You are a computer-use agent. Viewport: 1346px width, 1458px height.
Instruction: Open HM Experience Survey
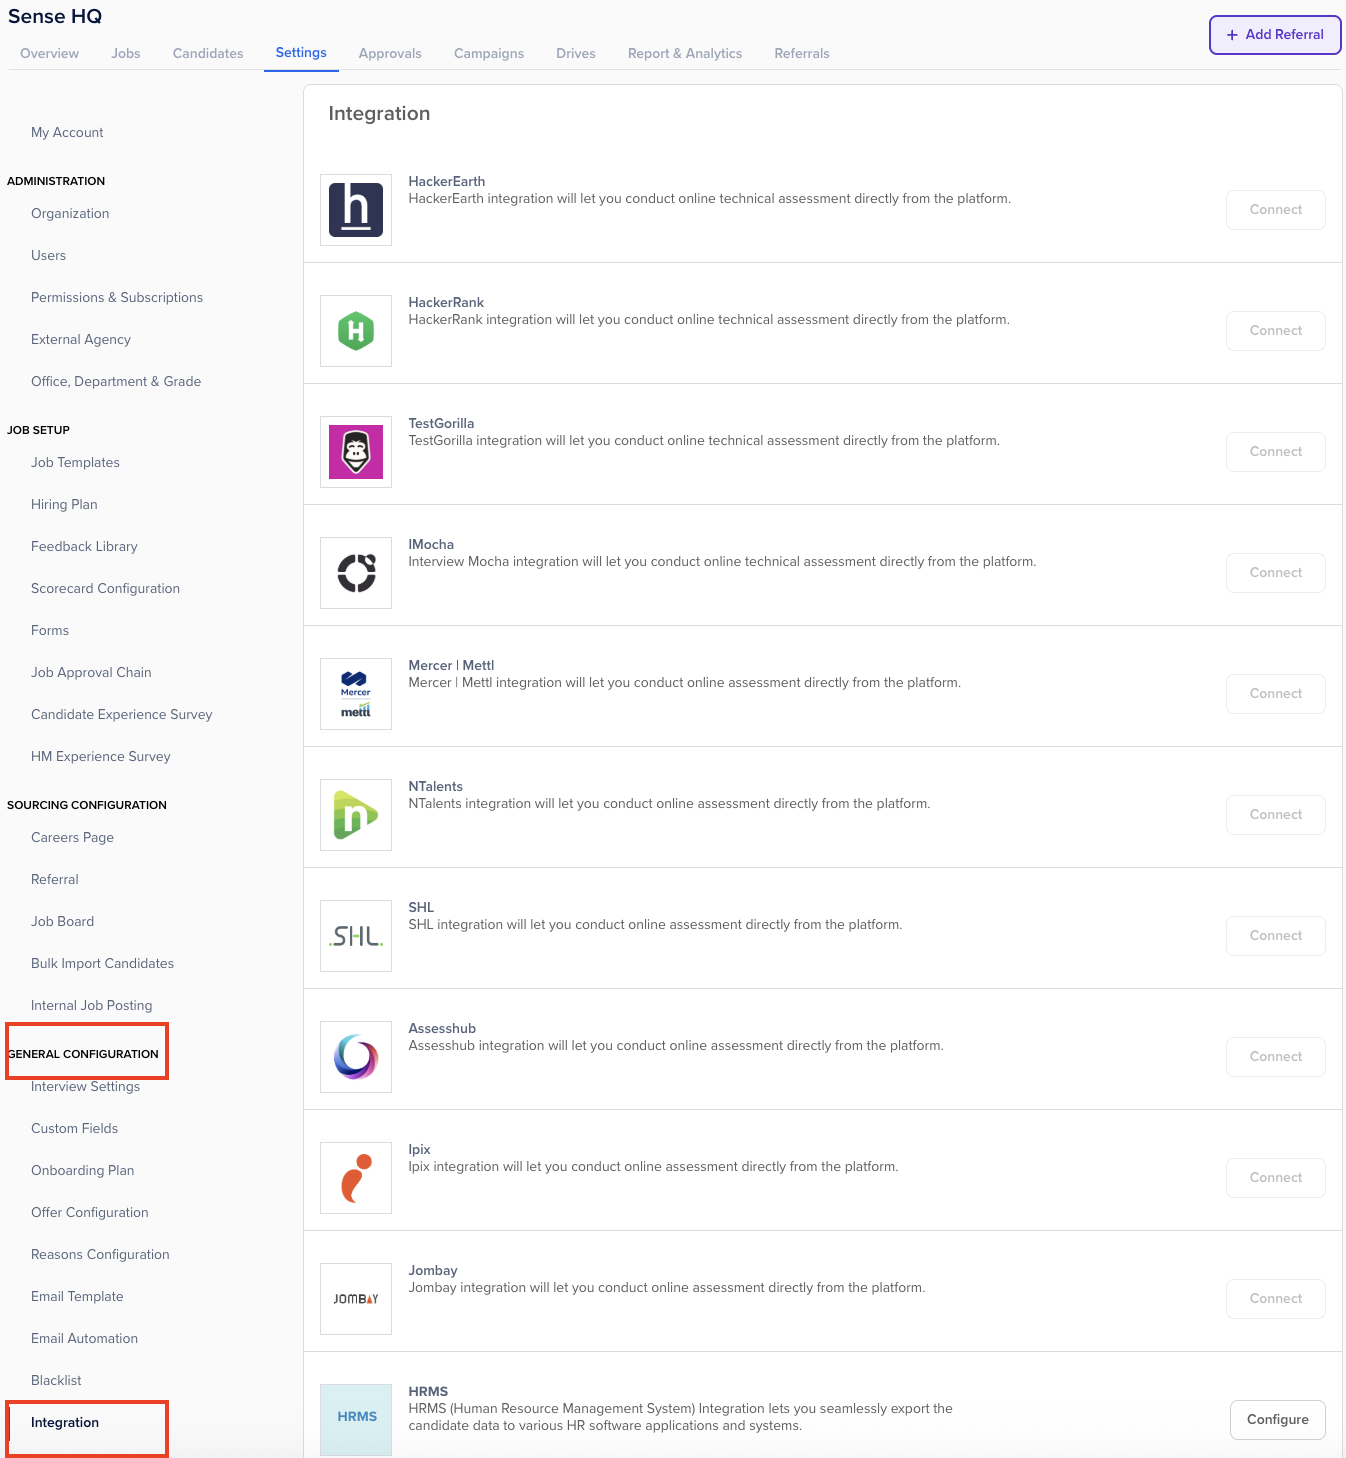[101, 756]
